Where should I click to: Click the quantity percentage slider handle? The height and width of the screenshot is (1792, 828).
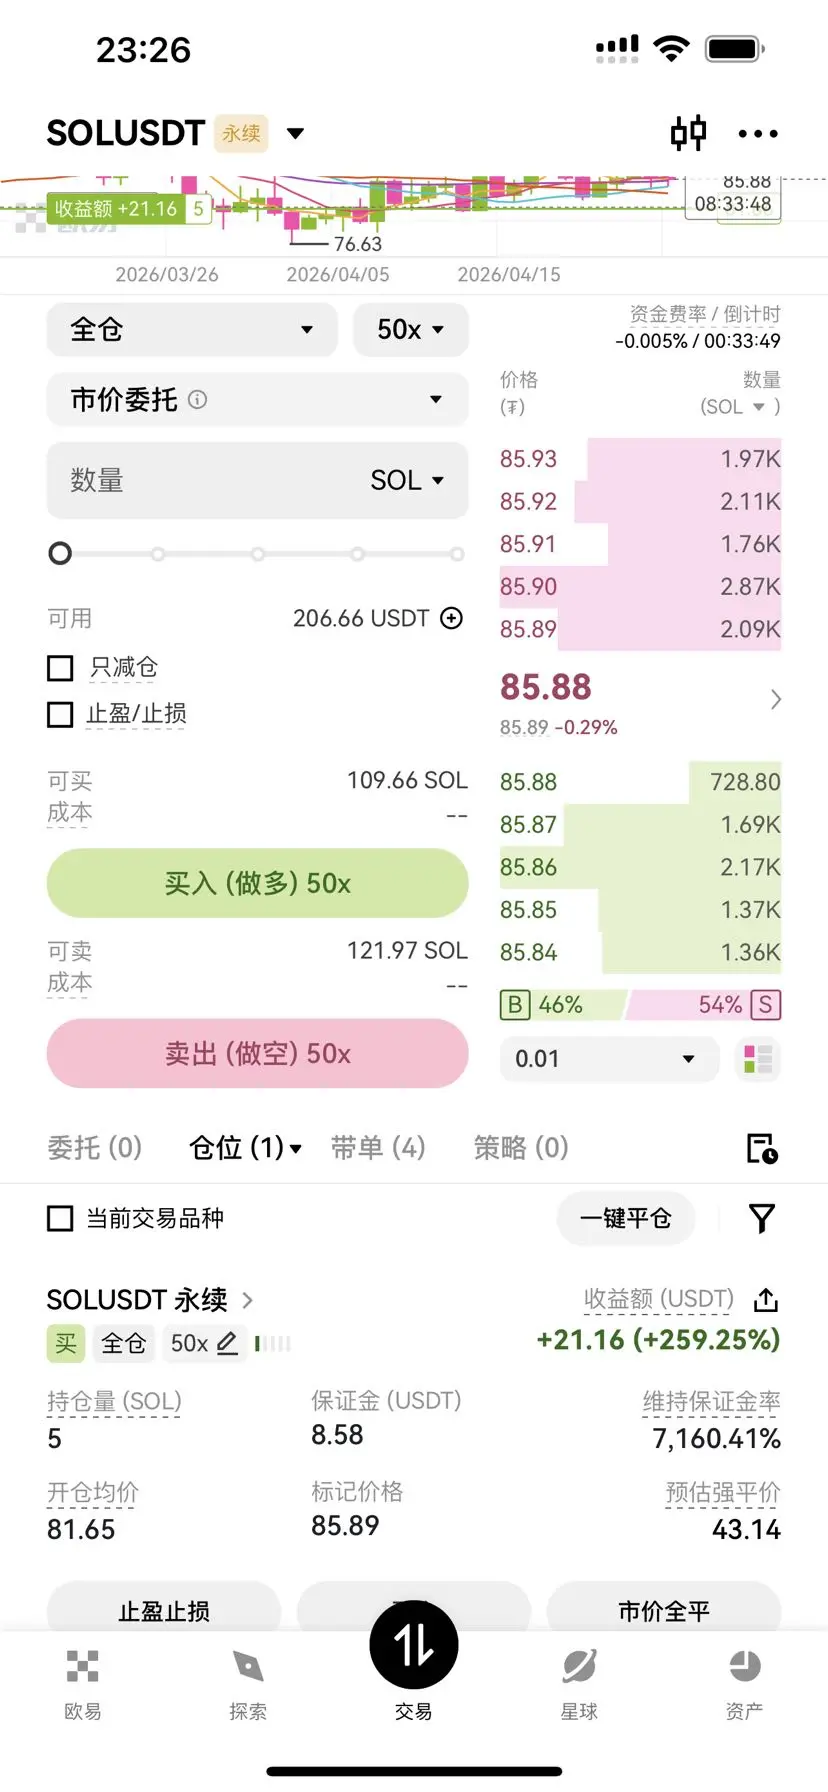(x=61, y=553)
